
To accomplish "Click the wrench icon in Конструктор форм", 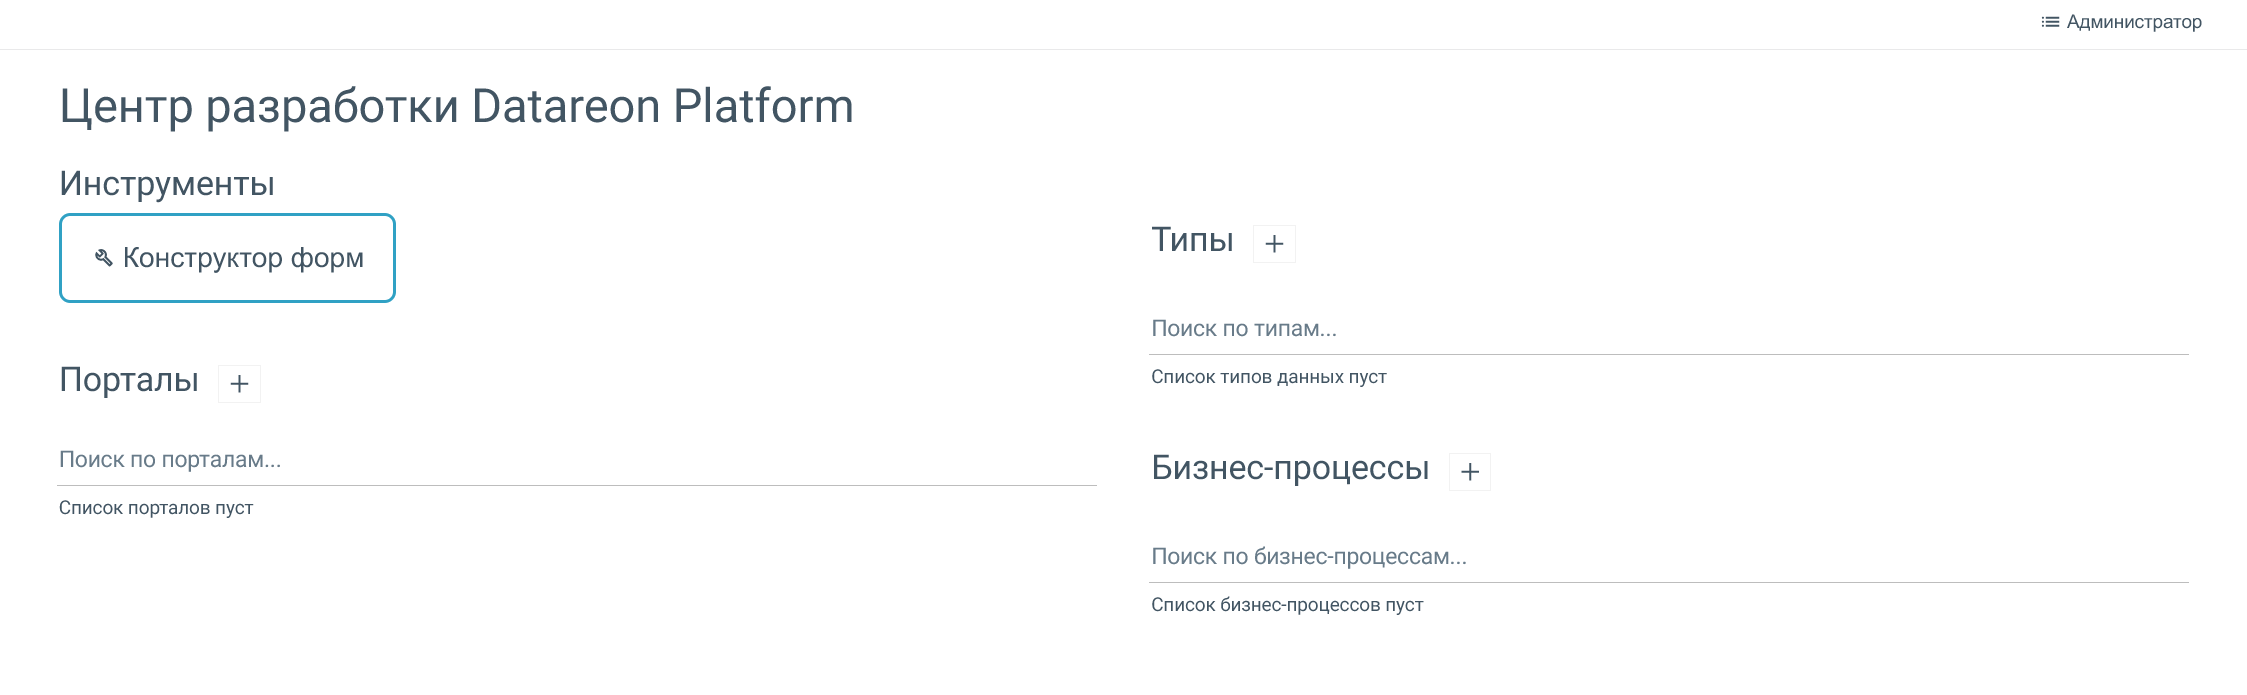I will (x=103, y=258).
